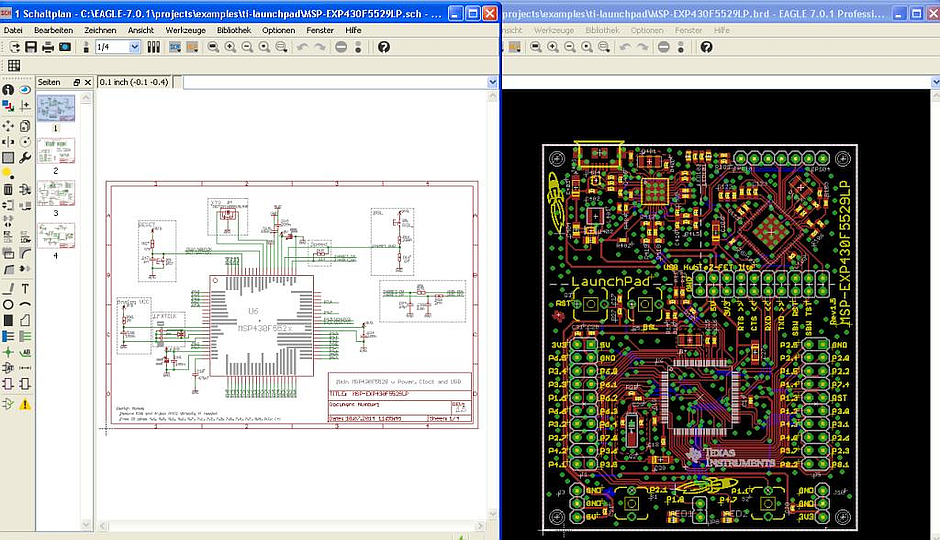Open the Fenster menu in schematic window
This screenshot has height=540, width=940.
click(x=320, y=30)
